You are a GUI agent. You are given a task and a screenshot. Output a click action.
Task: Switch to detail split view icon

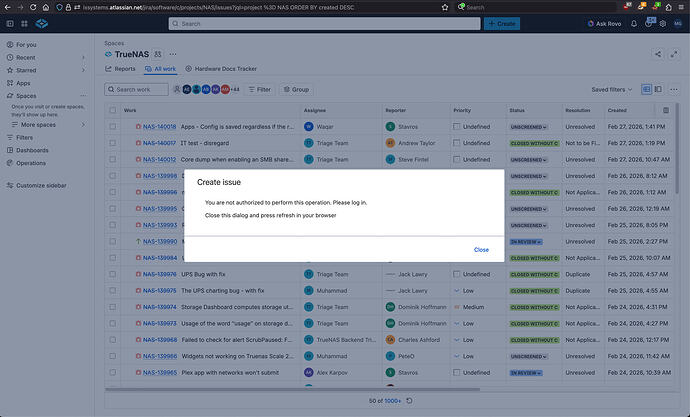pyautogui.click(x=658, y=89)
